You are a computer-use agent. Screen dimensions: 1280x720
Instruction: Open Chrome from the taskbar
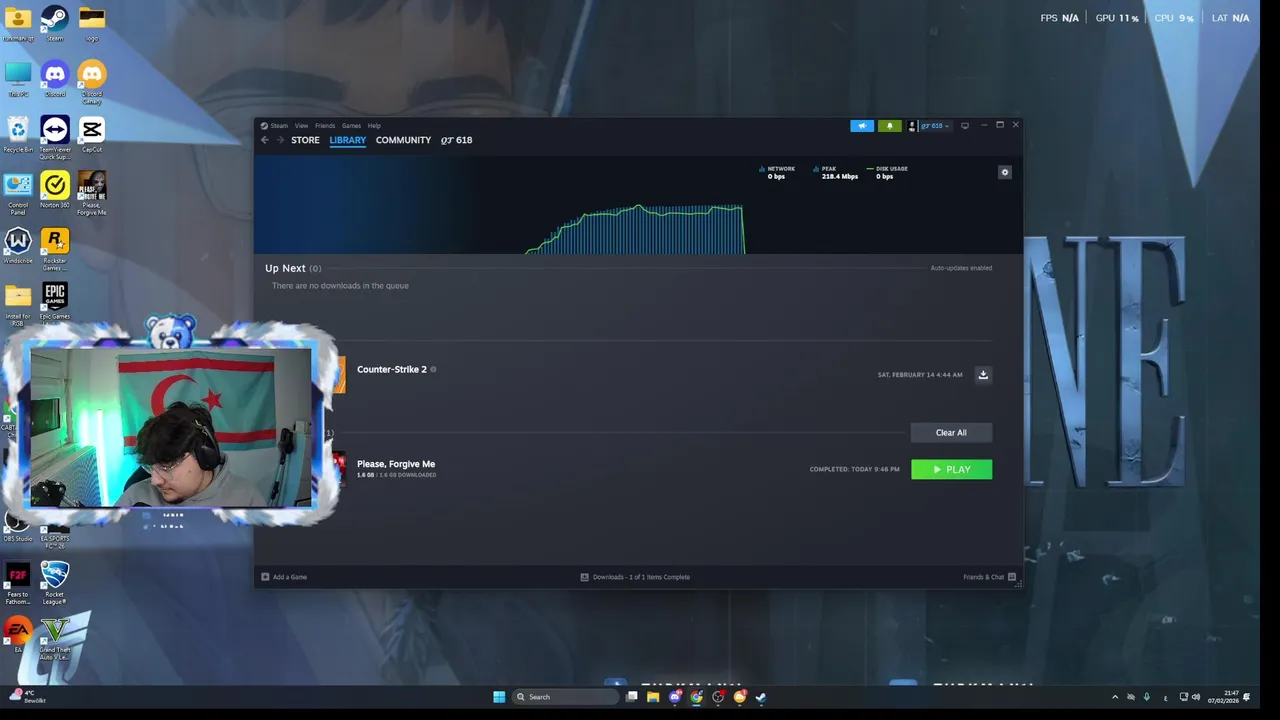pos(696,697)
